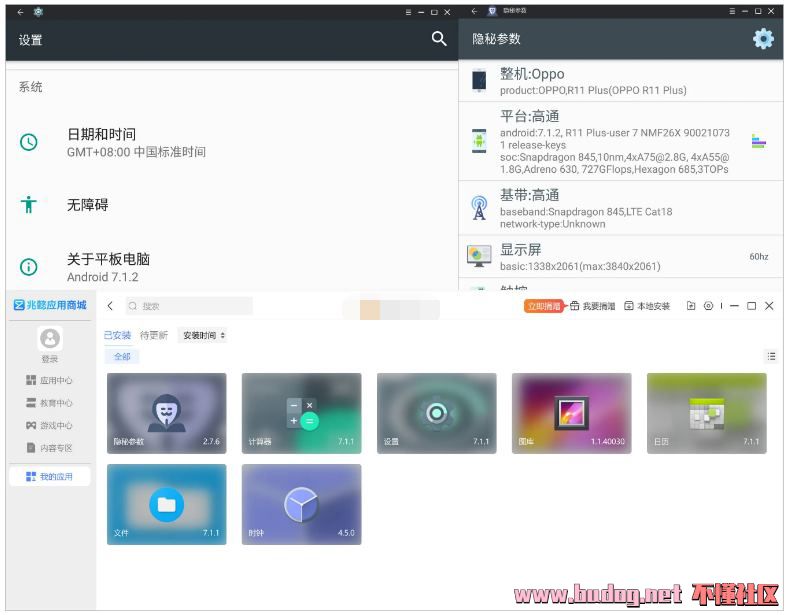Switch to the 待更新 tab
This screenshot has height=615, width=788.
click(x=154, y=336)
